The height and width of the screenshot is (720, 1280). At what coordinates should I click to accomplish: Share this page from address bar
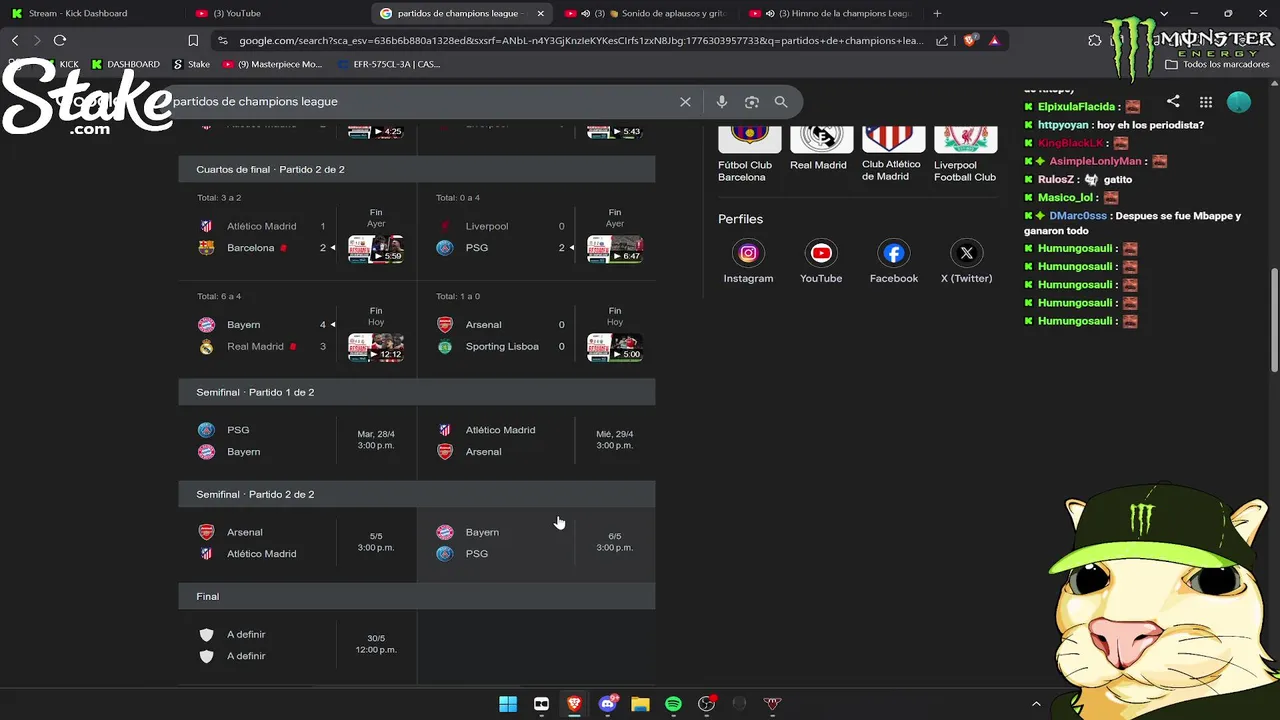[x=942, y=40]
